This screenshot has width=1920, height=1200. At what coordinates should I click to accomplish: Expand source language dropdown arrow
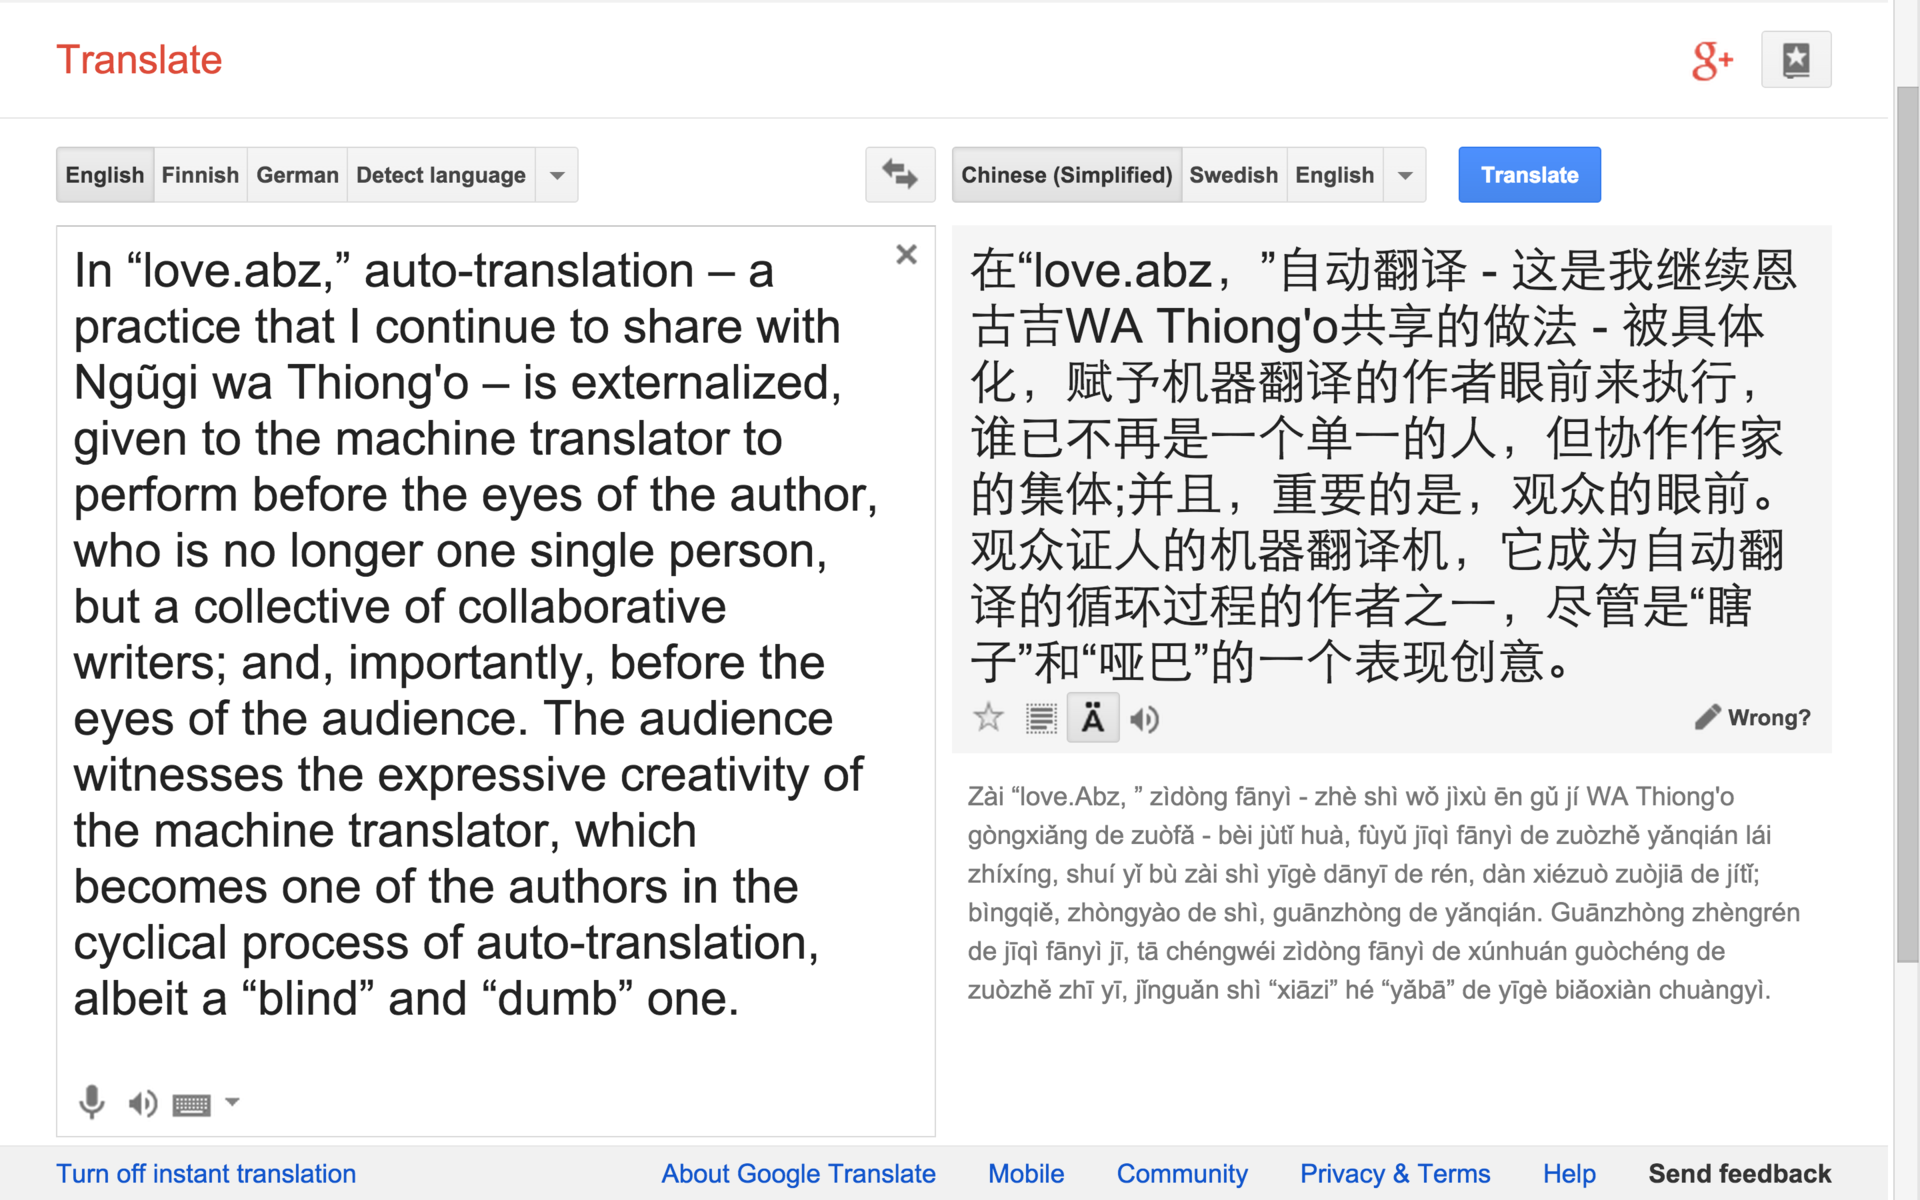pos(557,175)
